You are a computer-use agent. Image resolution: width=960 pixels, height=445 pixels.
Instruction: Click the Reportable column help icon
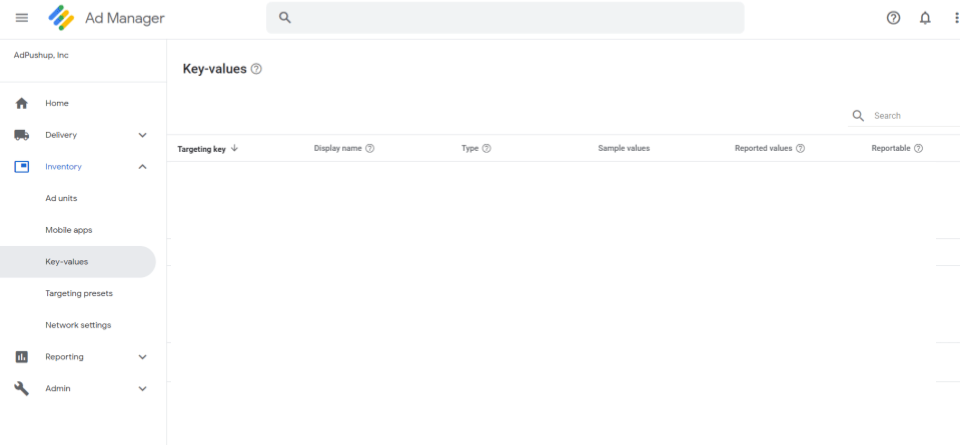pyautogui.click(x=918, y=148)
